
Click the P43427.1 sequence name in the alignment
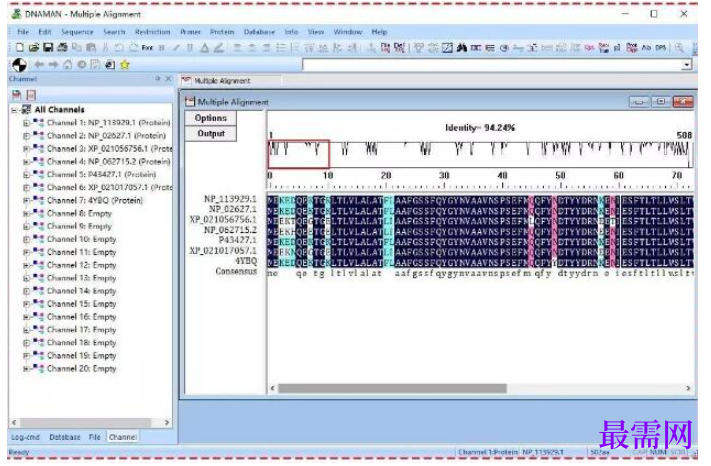pyautogui.click(x=238, y=240)
